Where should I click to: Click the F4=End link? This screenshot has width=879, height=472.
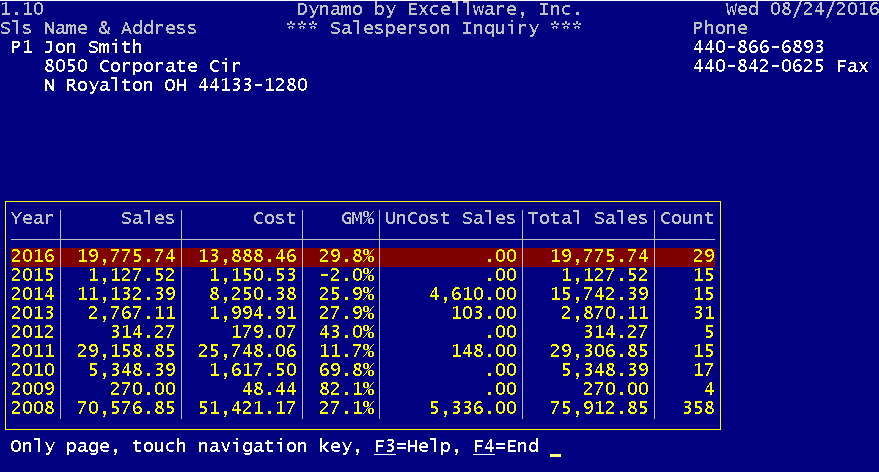click(x=506, y=446)
